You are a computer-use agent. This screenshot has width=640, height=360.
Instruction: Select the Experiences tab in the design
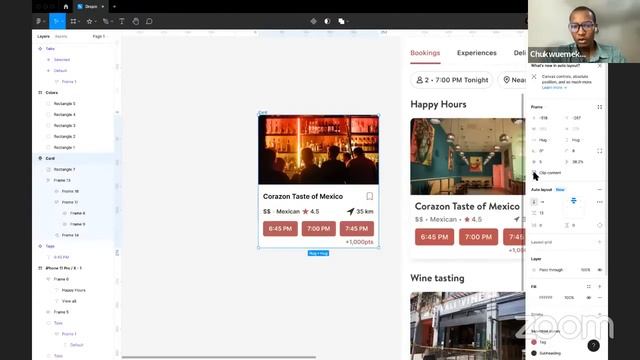(476, 53)
